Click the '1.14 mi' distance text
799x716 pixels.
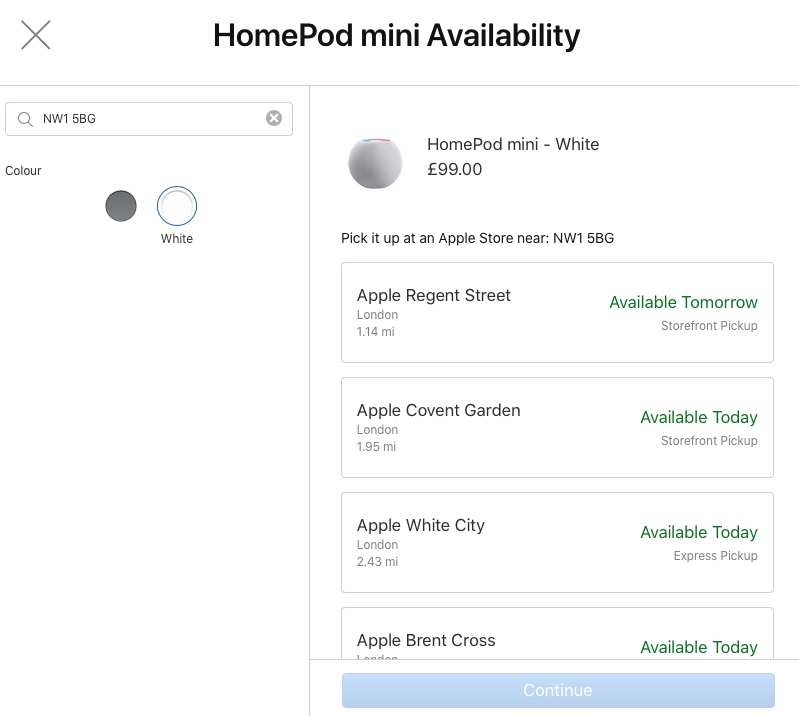(376, 332)
